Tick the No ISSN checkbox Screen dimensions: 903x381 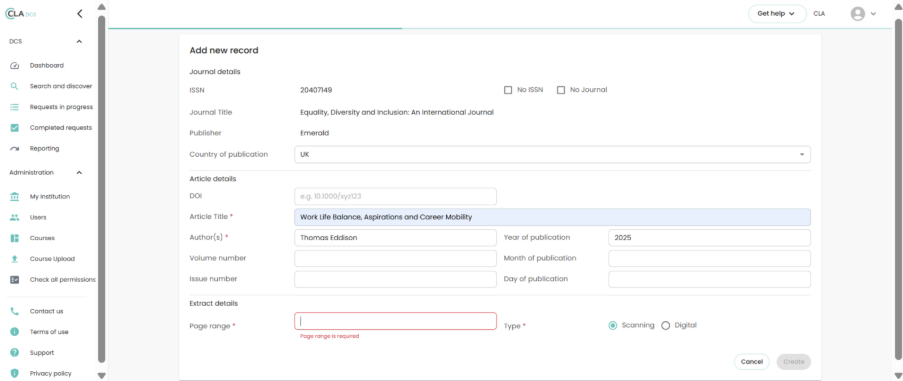508,90
